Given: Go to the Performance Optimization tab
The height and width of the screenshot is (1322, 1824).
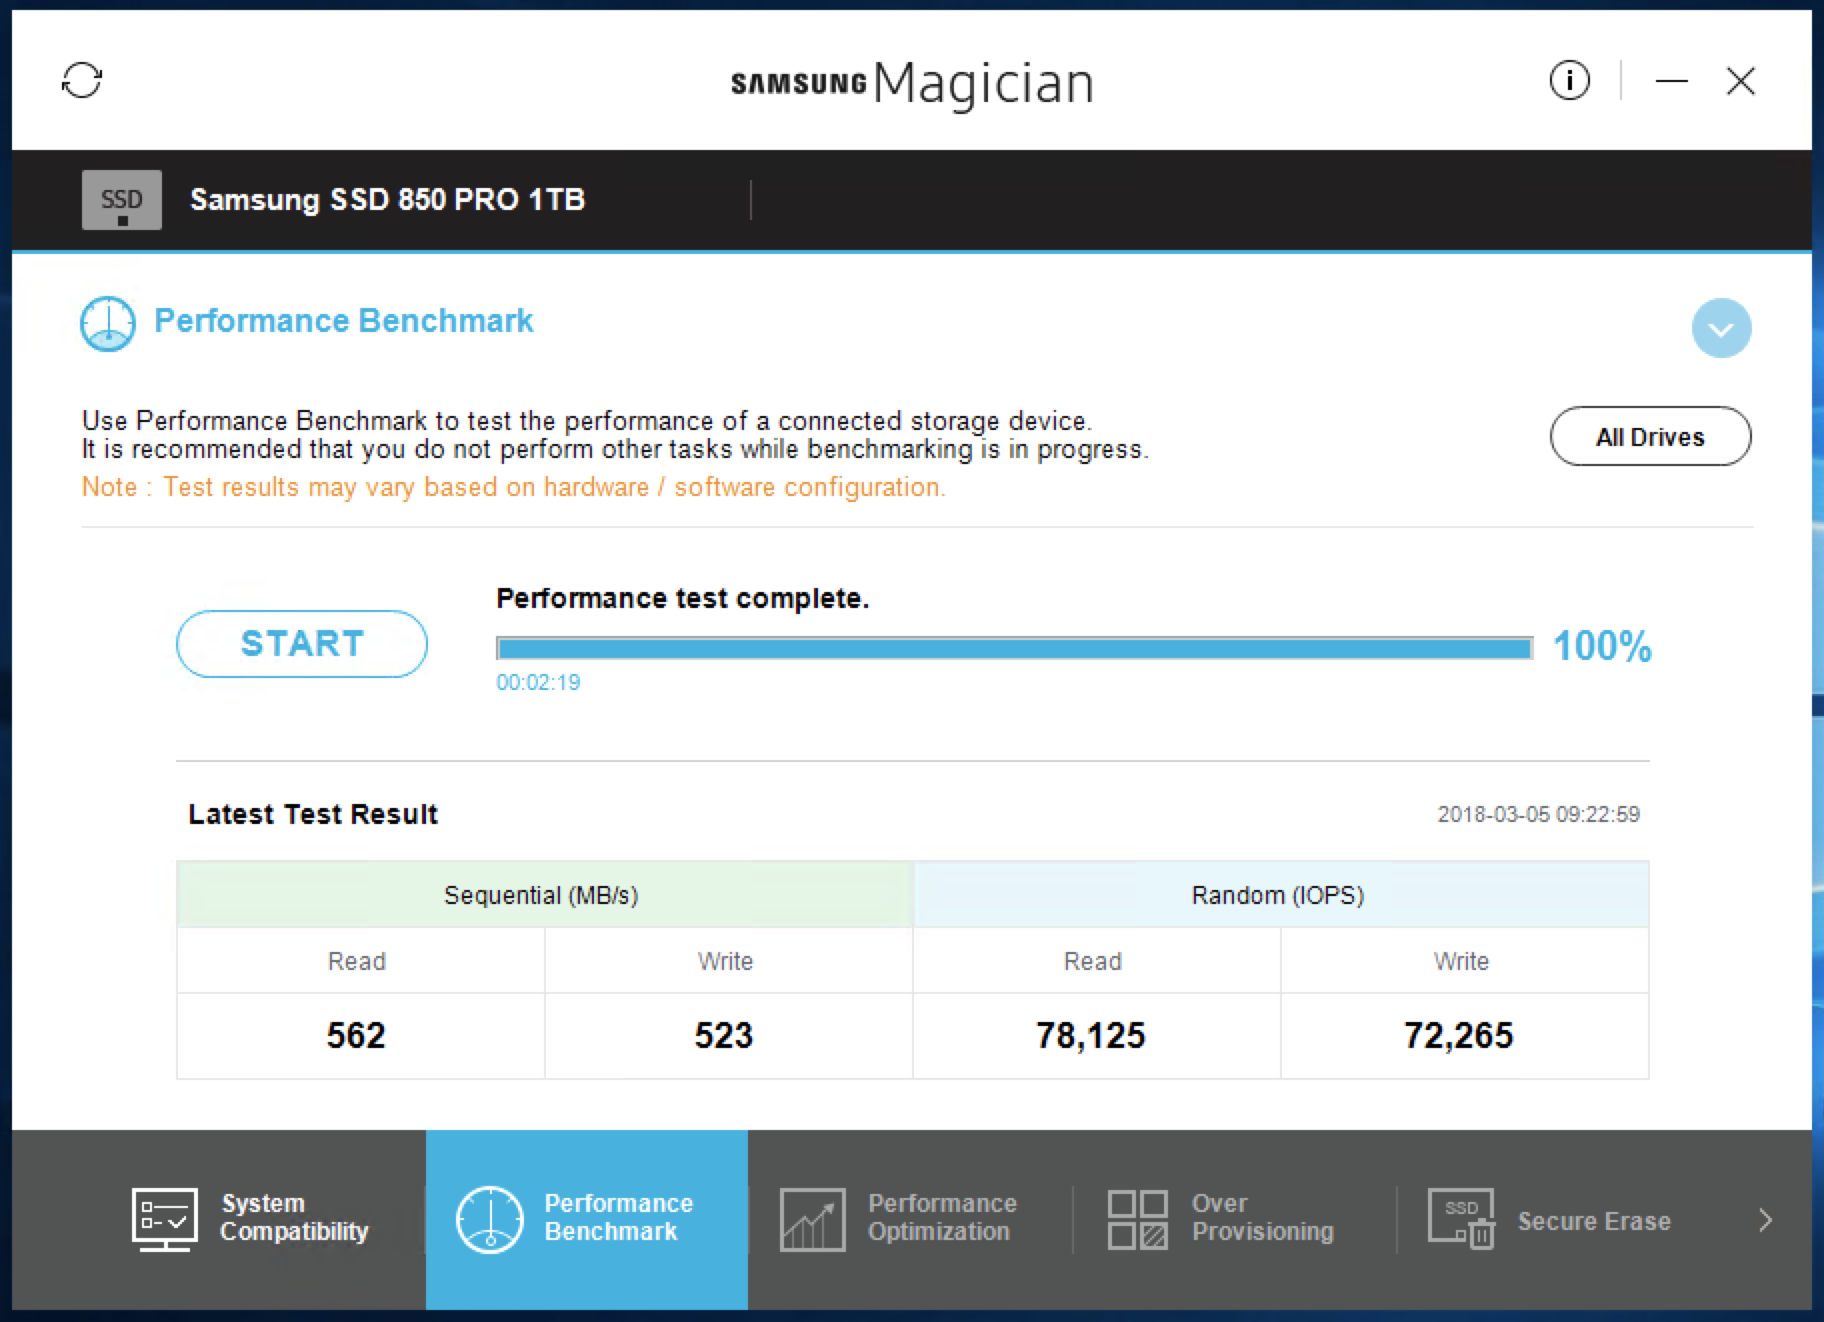Looking at the screenshot, I should point(941,1218).
